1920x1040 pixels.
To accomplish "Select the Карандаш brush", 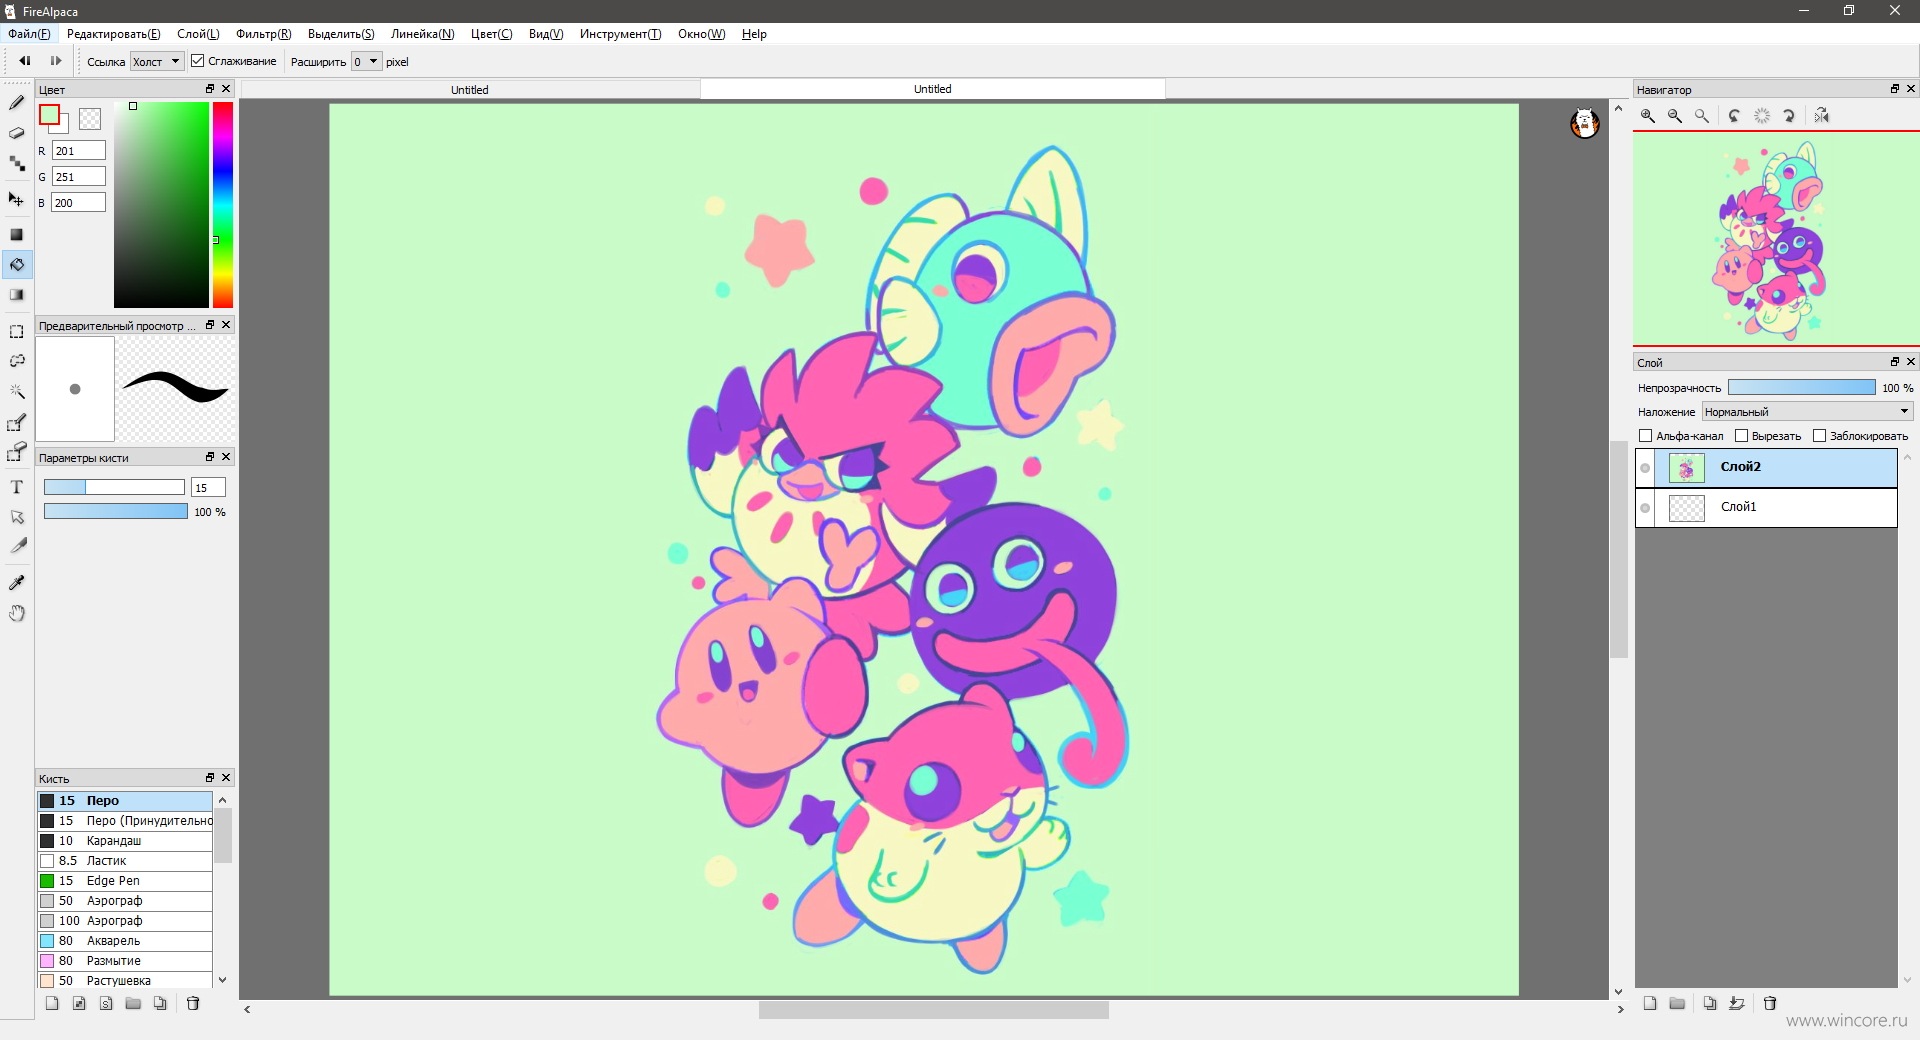I will (x=125, y=841).
